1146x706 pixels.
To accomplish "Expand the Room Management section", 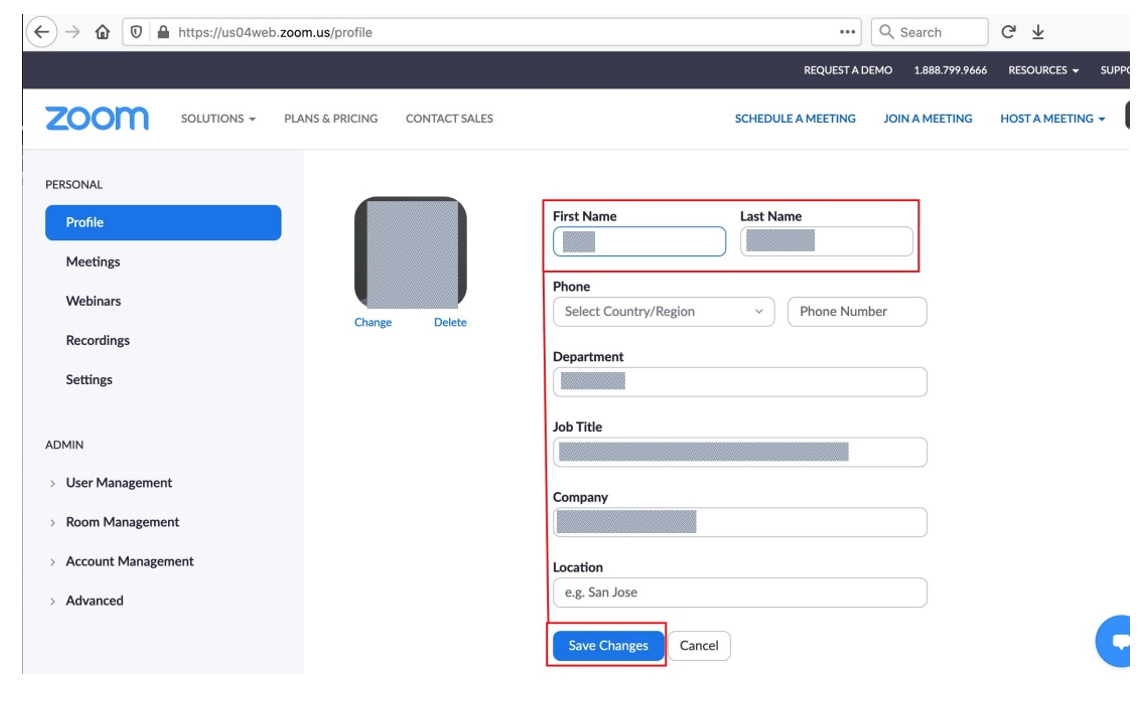I will pos(122,522).
